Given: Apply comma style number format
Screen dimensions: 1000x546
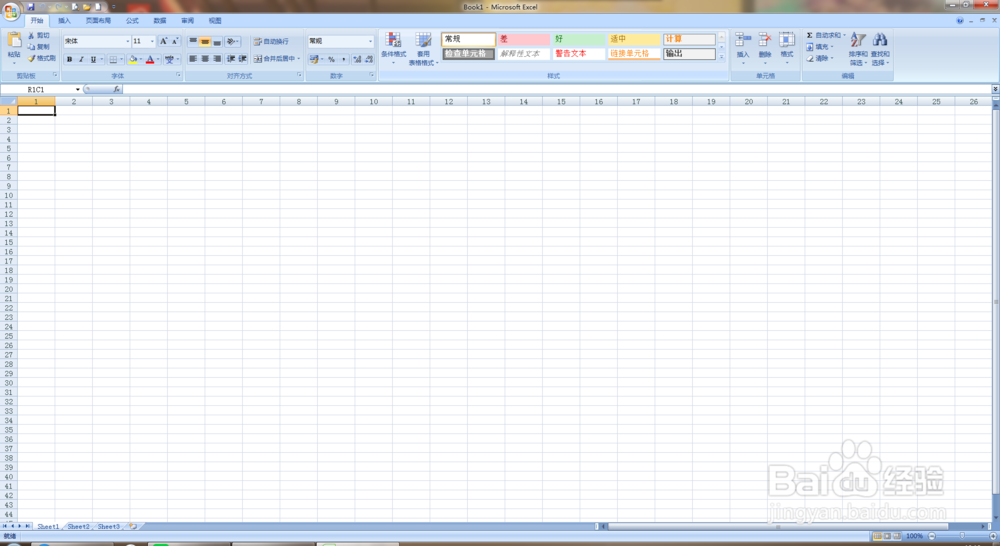Looking at the screenshot, I should click(x=343, y=59).
